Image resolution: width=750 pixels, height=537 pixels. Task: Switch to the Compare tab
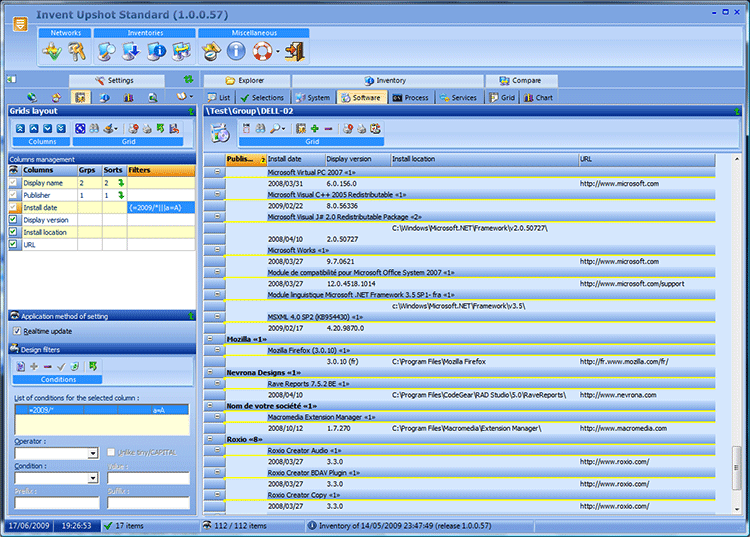(x=521, y=80)
